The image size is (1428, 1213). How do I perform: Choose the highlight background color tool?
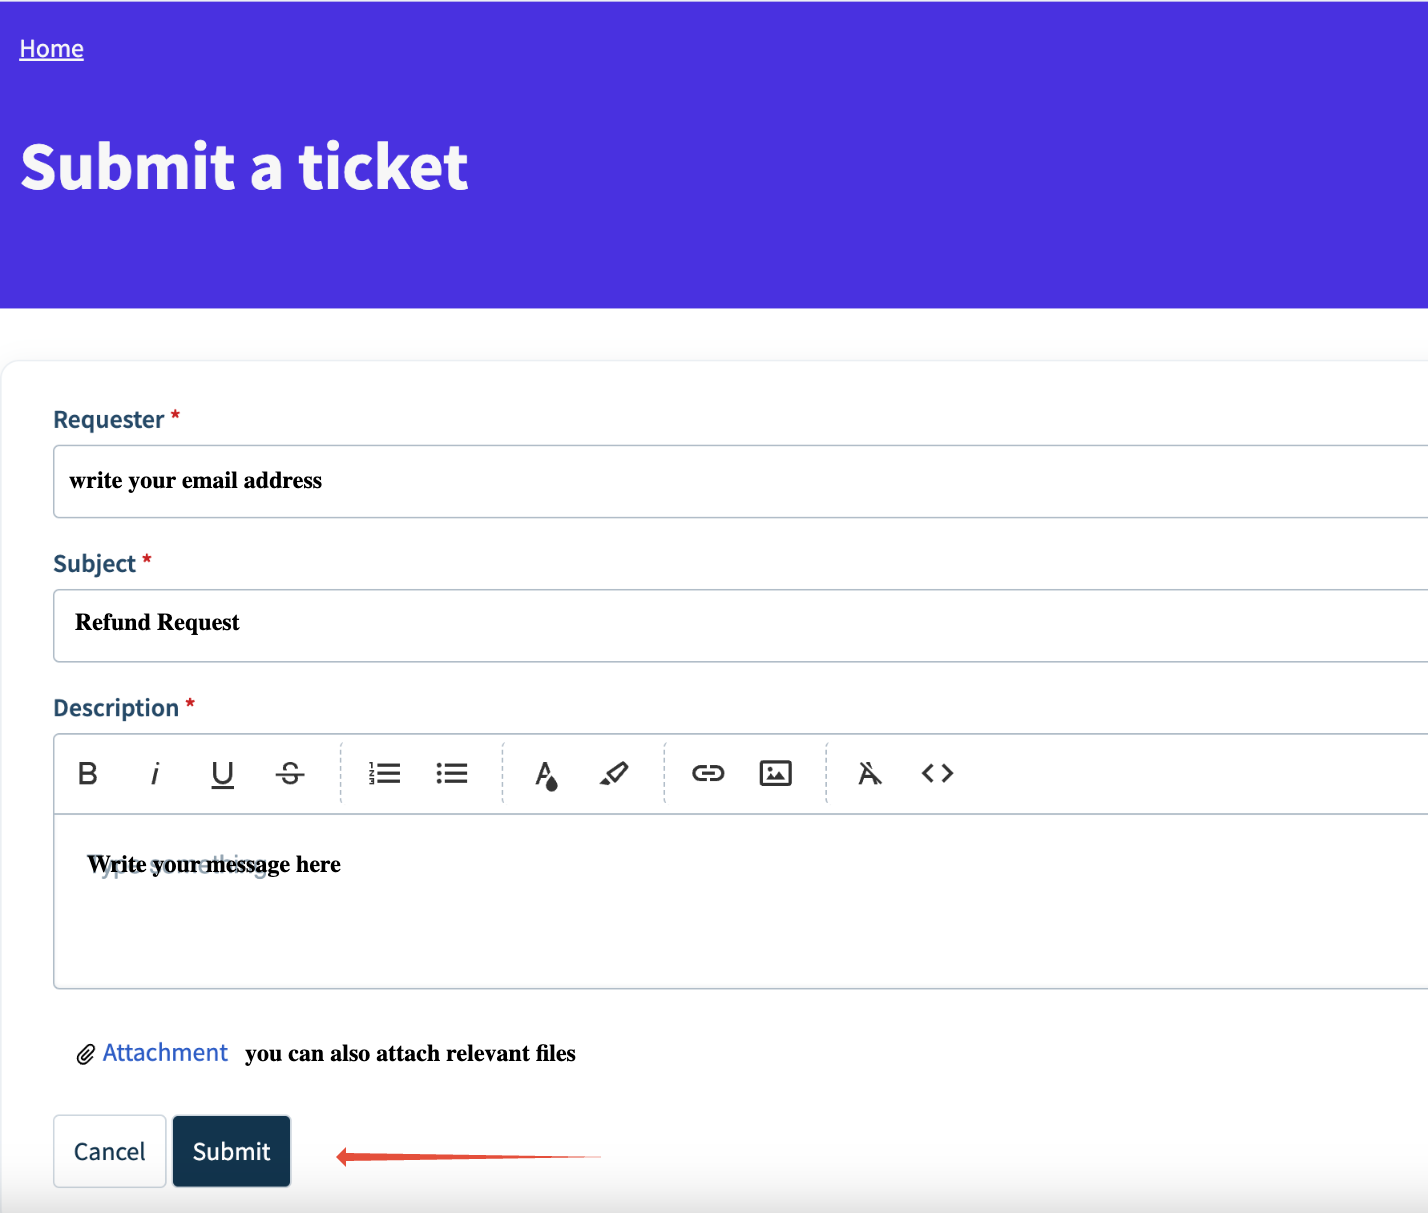614,773
